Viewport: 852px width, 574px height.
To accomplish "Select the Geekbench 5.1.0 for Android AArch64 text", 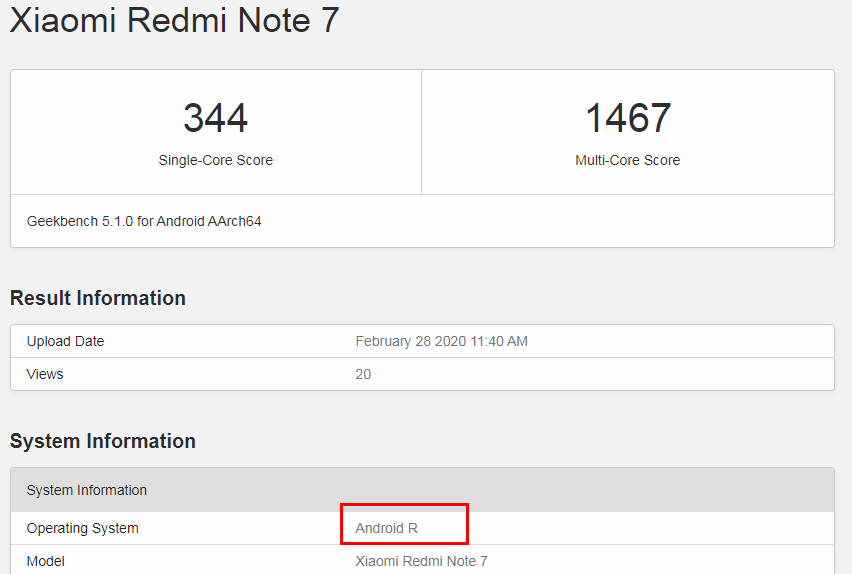I will [x=144, y=221].
